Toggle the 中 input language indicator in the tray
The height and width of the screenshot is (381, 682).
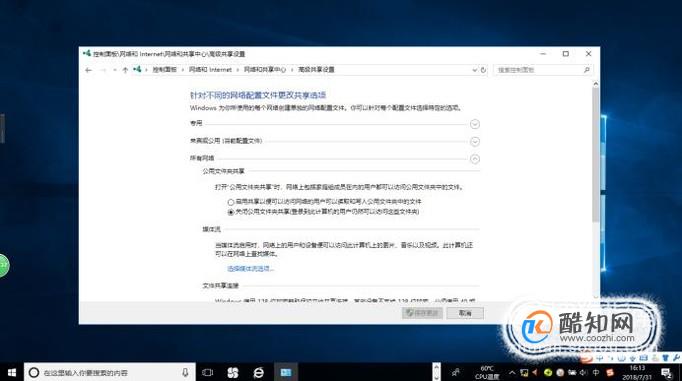(x=596, y=373)
